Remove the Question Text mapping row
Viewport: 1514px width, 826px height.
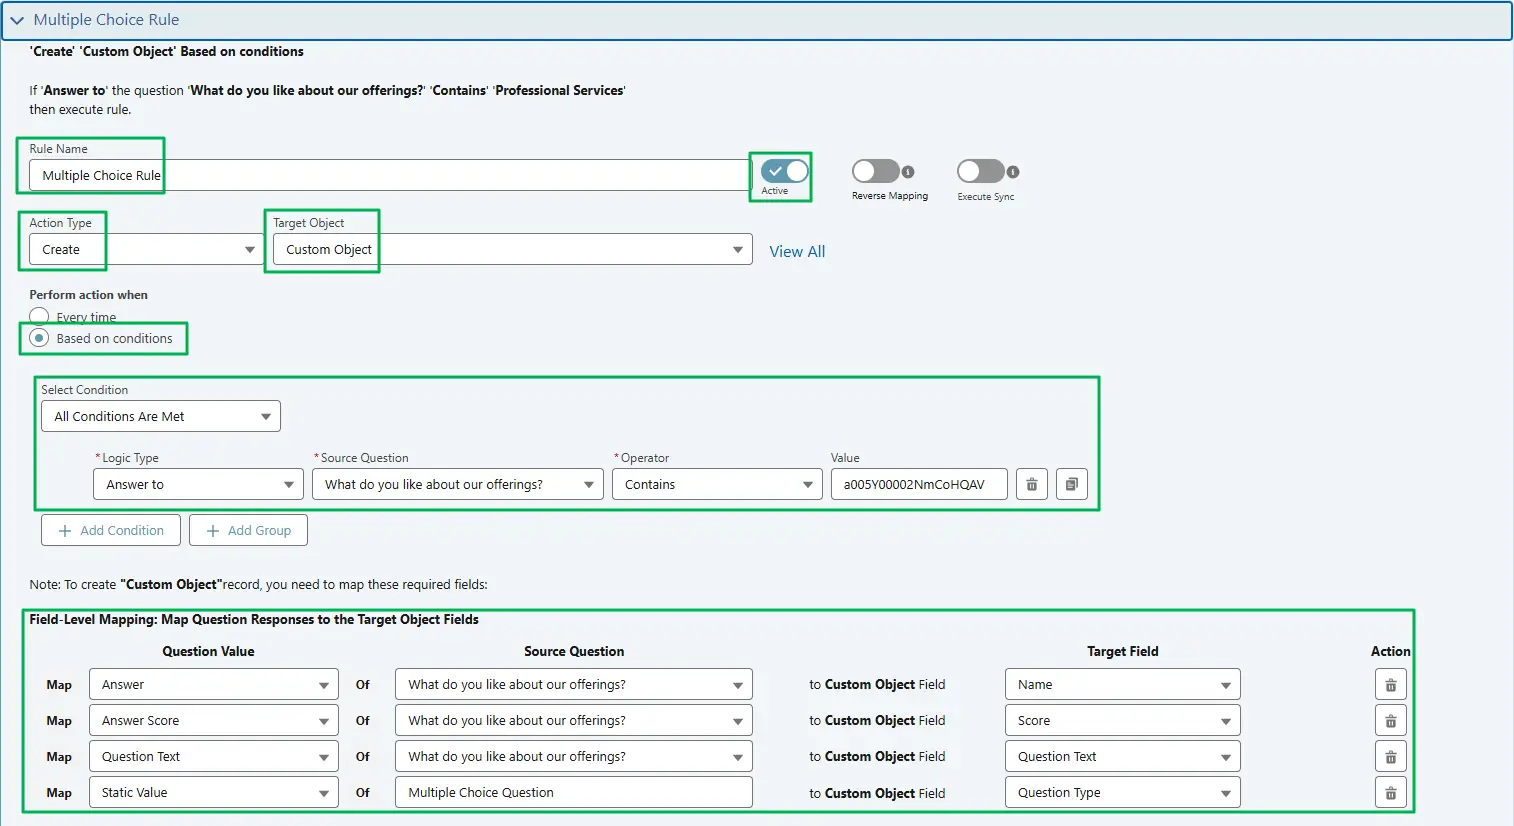[1390, 756]
